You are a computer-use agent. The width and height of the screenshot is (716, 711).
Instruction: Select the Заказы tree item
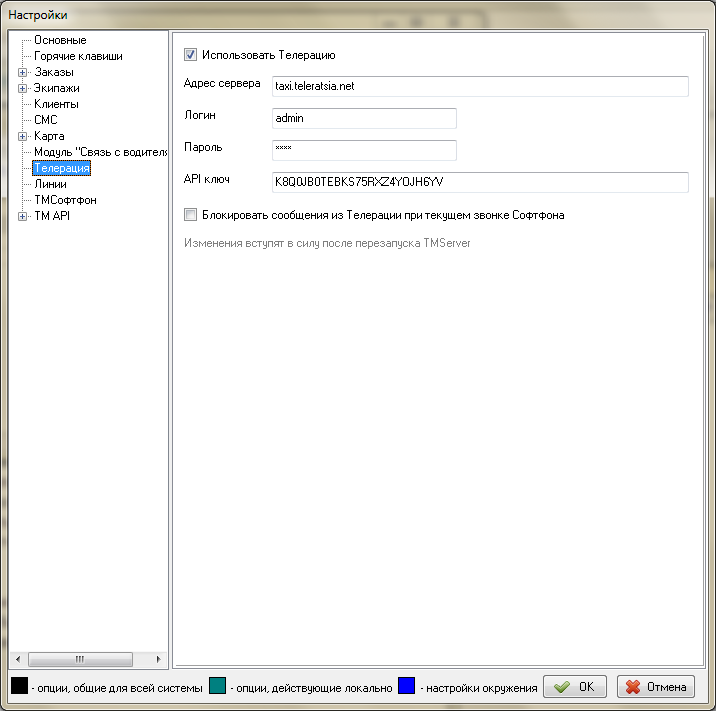click(x=54, y=72)
